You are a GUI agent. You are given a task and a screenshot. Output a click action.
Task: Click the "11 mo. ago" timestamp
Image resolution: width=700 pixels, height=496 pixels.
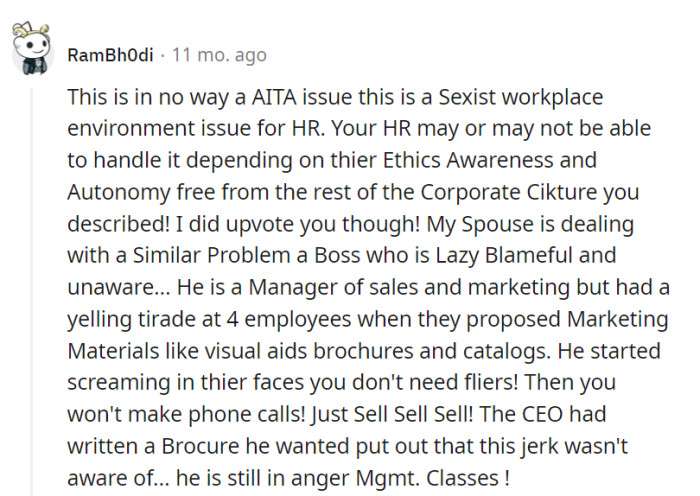point(219,54)
